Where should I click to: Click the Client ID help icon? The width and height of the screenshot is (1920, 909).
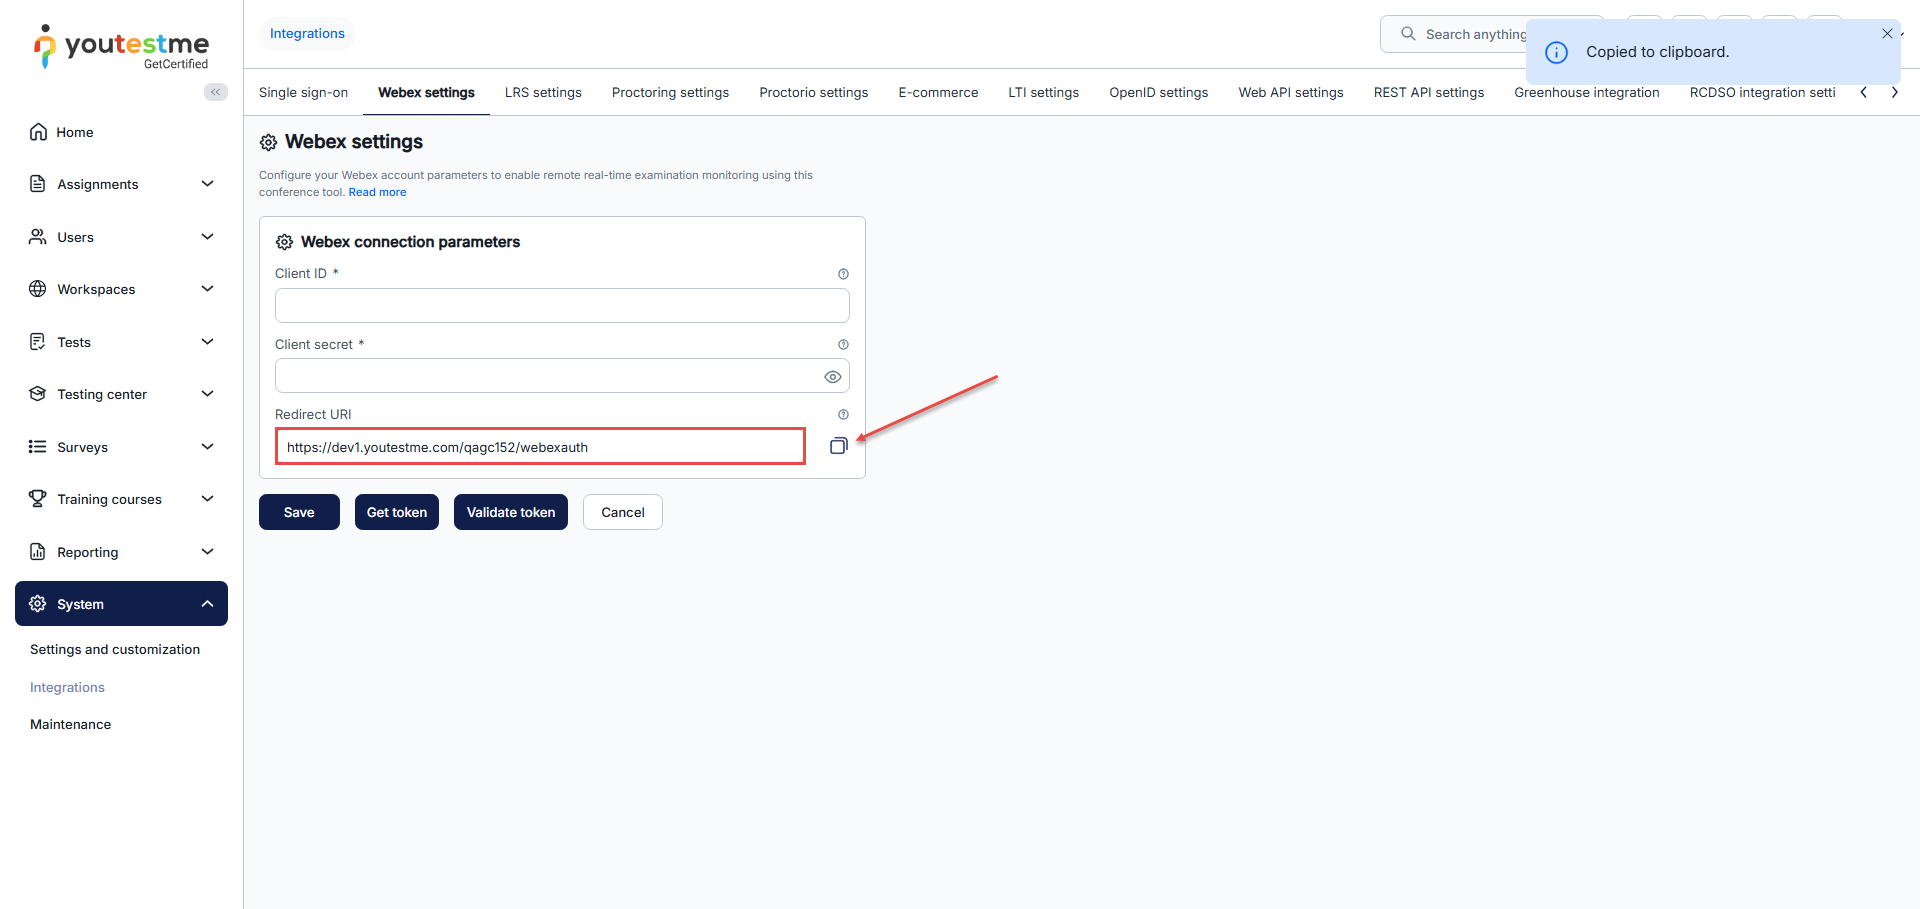[x=843, y=274]
